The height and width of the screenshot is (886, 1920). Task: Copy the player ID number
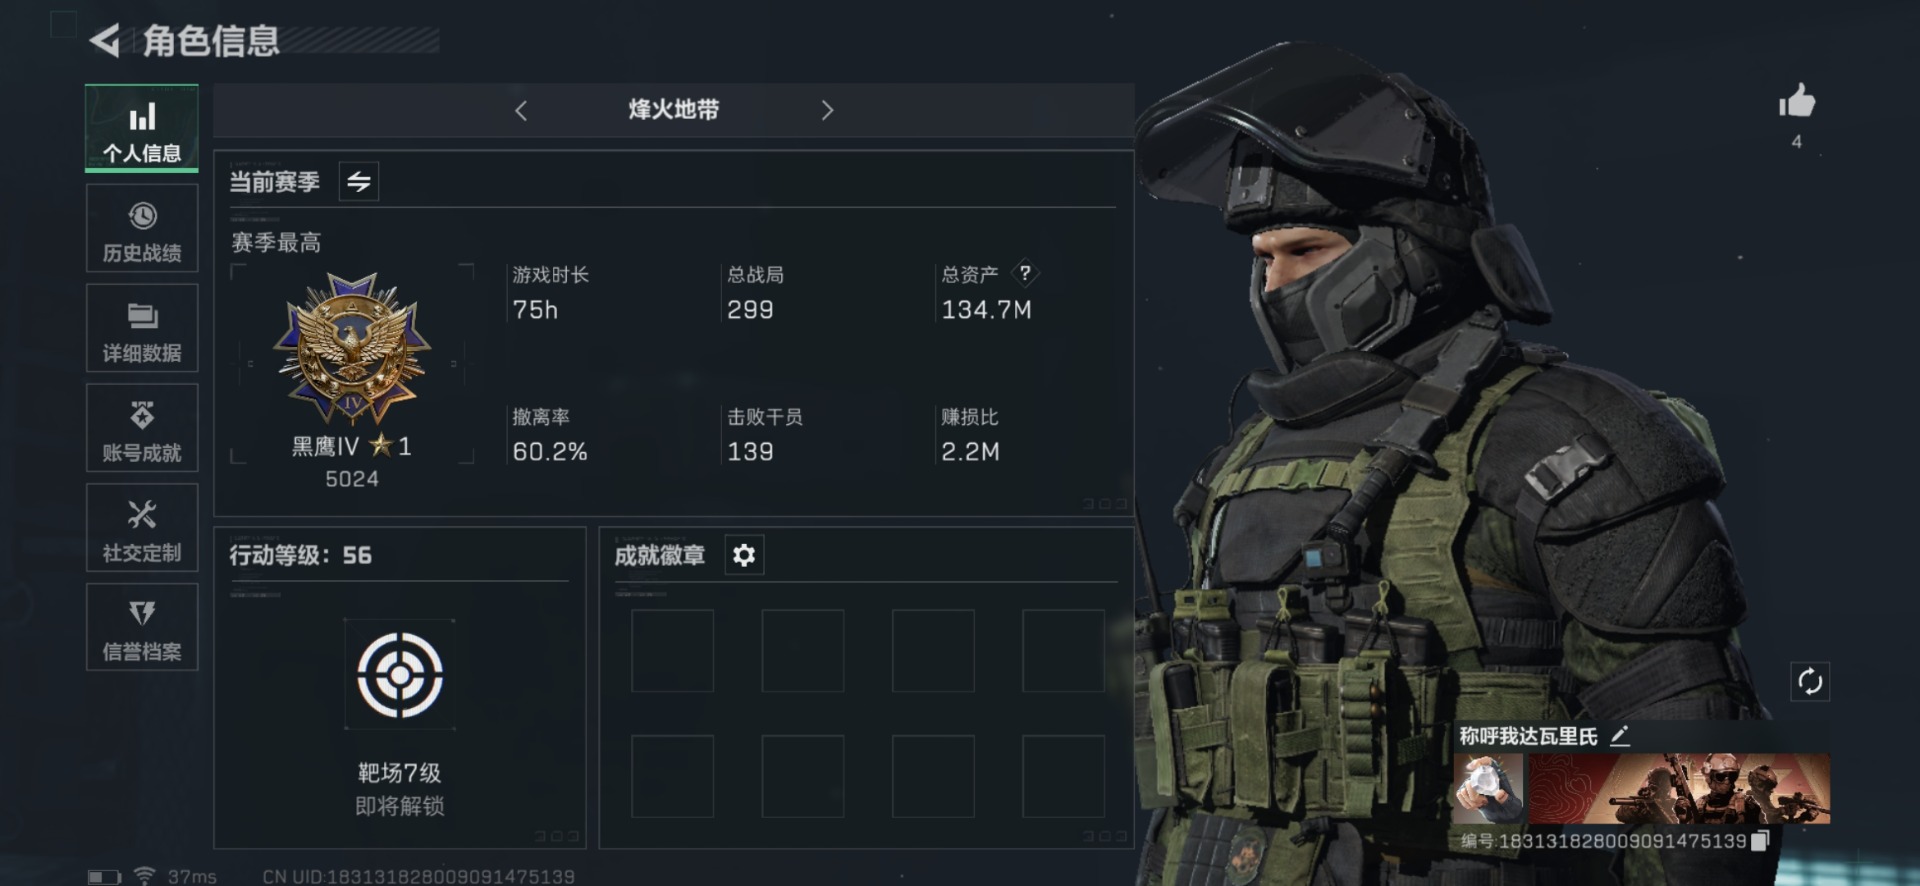point(1760,841)
